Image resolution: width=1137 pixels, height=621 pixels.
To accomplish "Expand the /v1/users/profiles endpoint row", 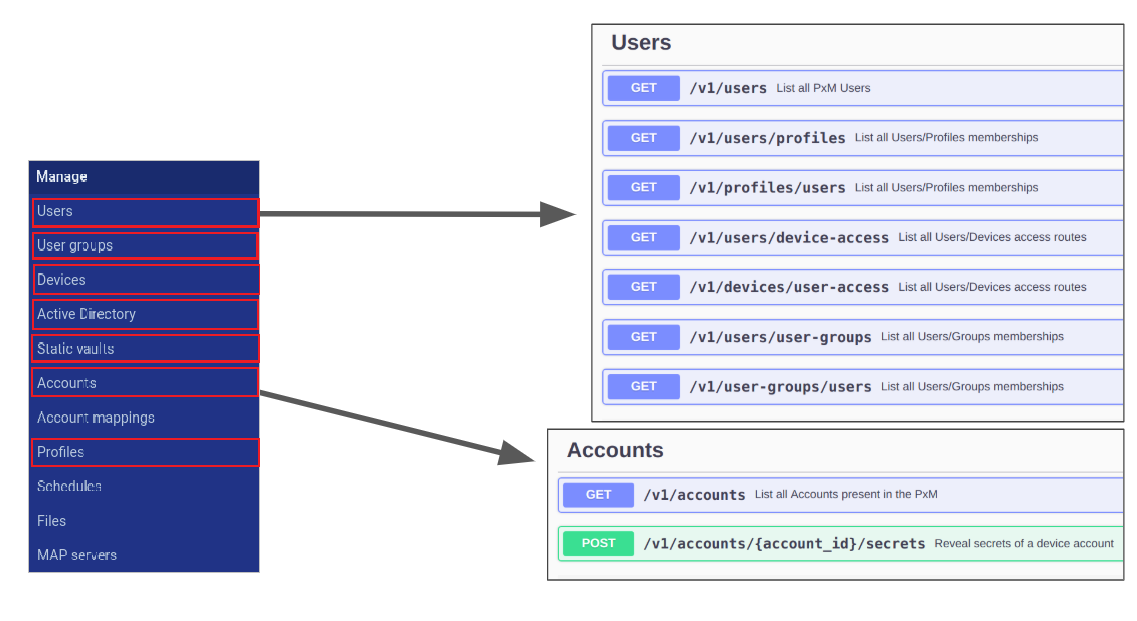I will (767, 138).
